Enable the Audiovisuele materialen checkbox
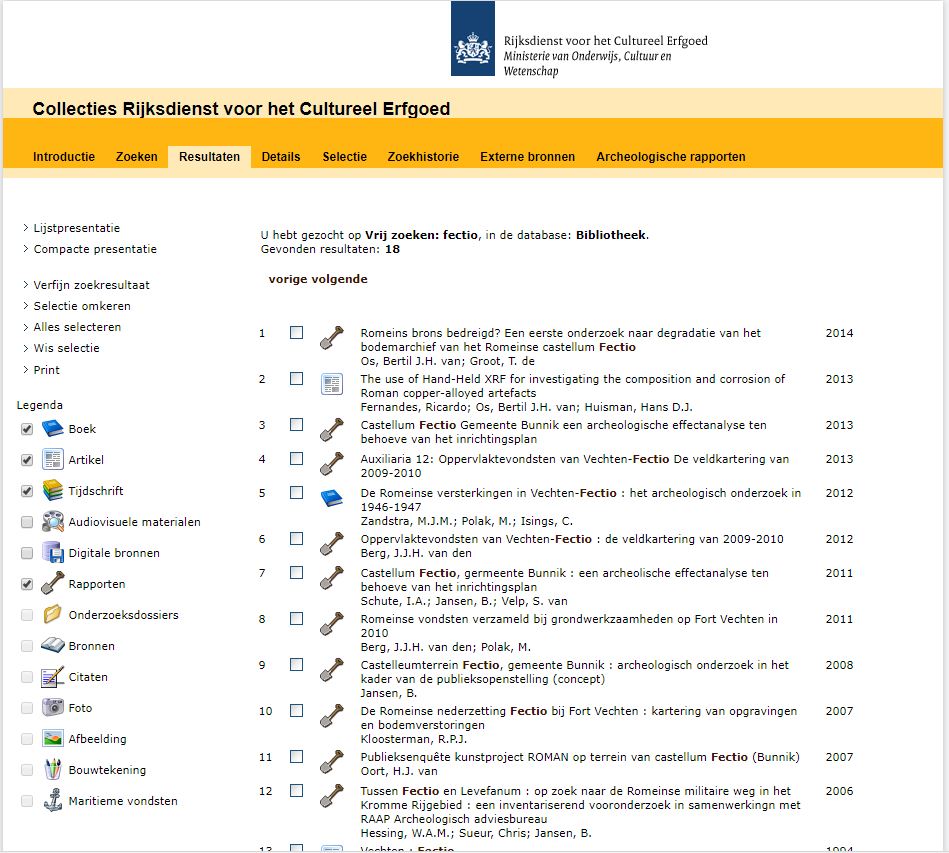 point(27,522)
